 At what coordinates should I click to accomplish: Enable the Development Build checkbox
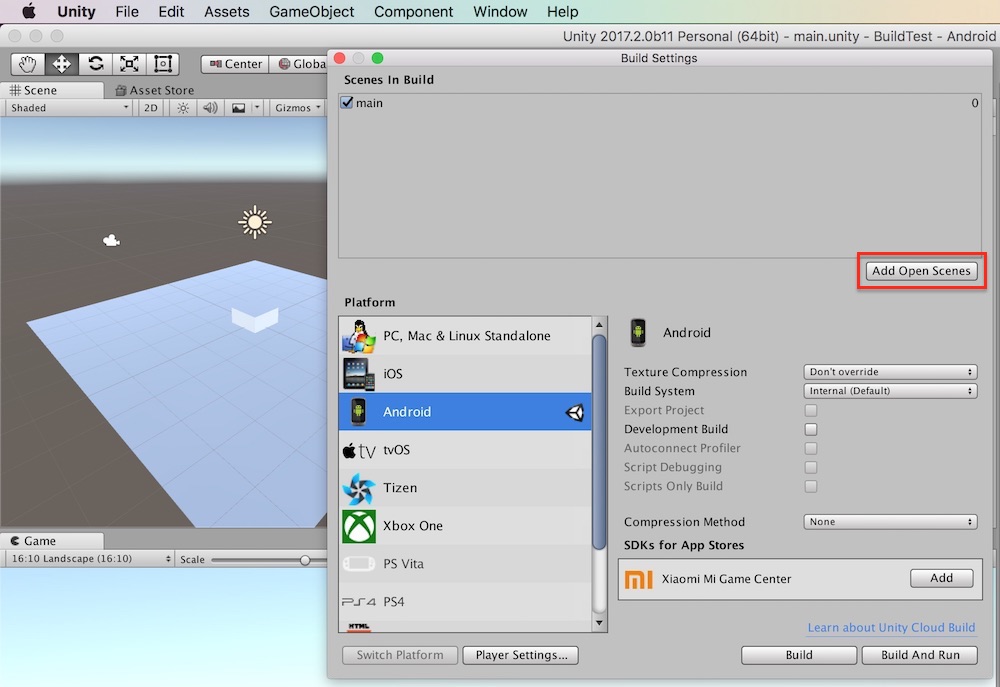point(811,429)
